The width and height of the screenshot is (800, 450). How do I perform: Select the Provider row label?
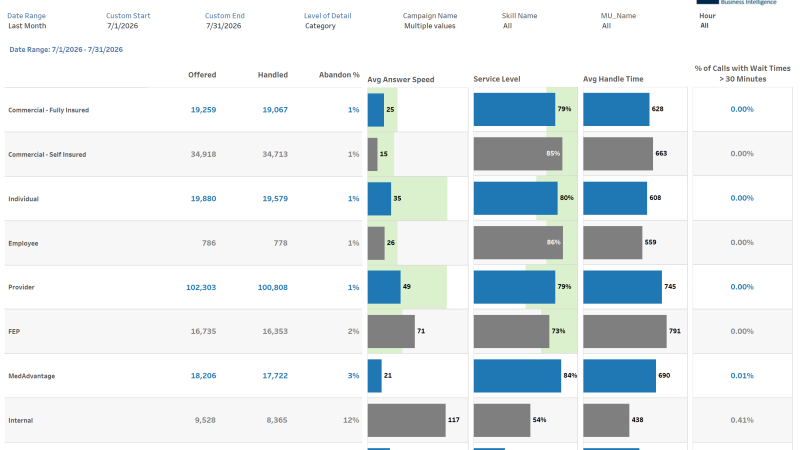pyautogui.click(x=21, y=287)
